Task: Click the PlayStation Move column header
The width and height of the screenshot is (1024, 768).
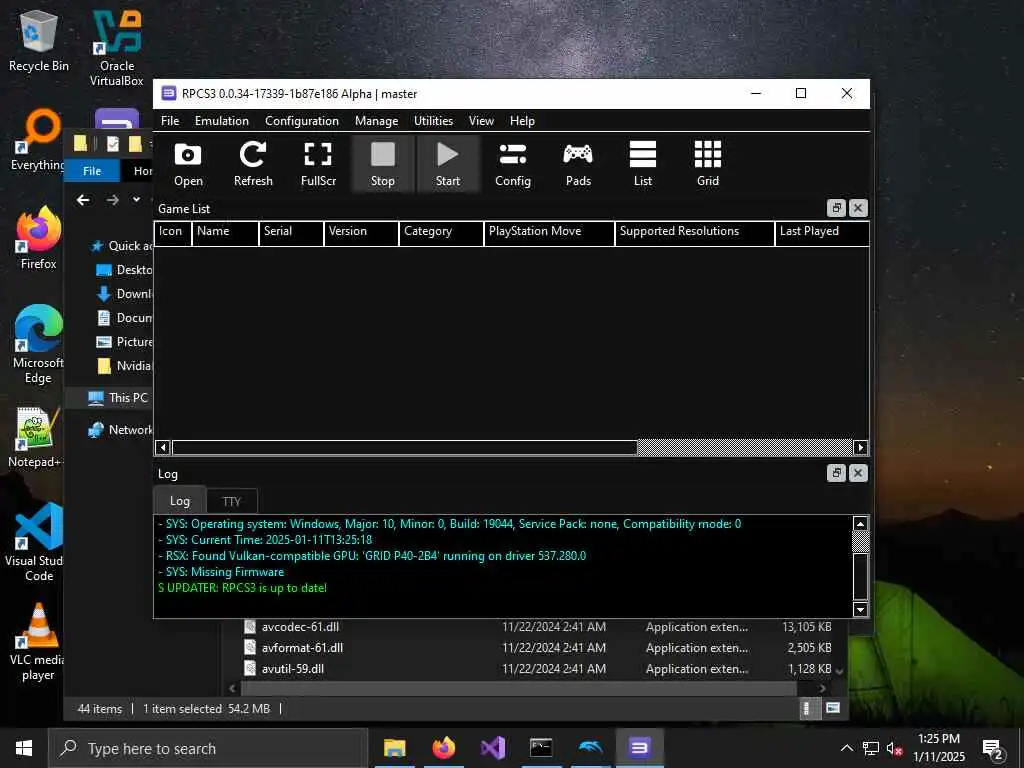Action: point(549,233)
